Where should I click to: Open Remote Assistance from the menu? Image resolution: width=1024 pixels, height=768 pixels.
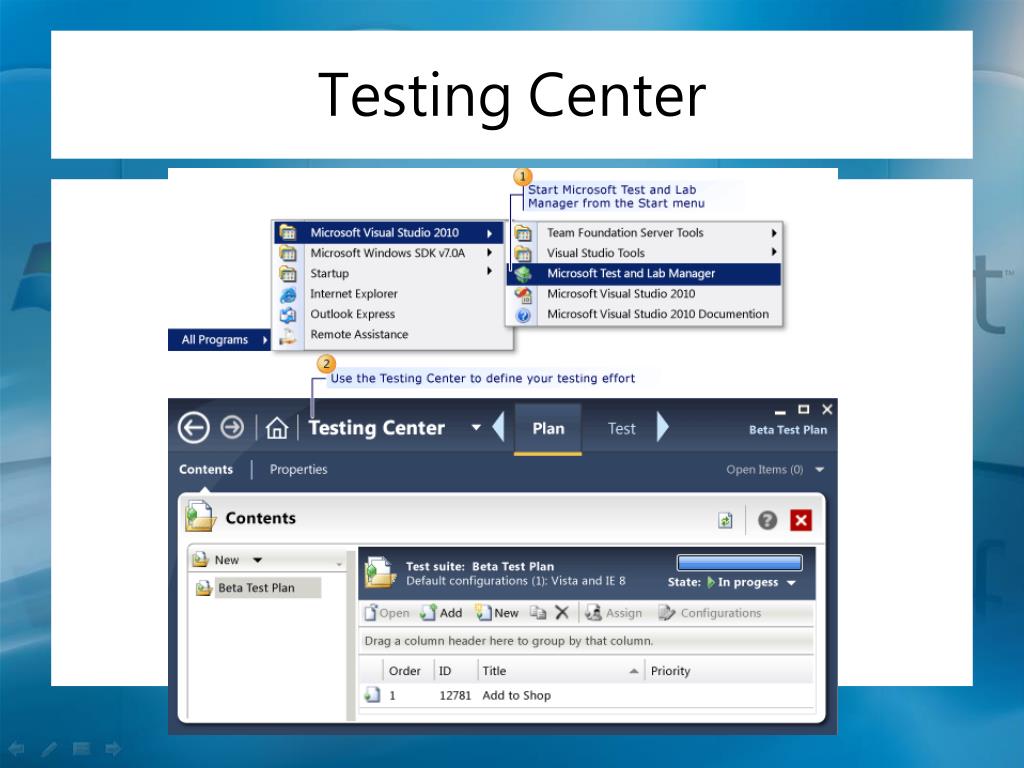coord(389,334)
